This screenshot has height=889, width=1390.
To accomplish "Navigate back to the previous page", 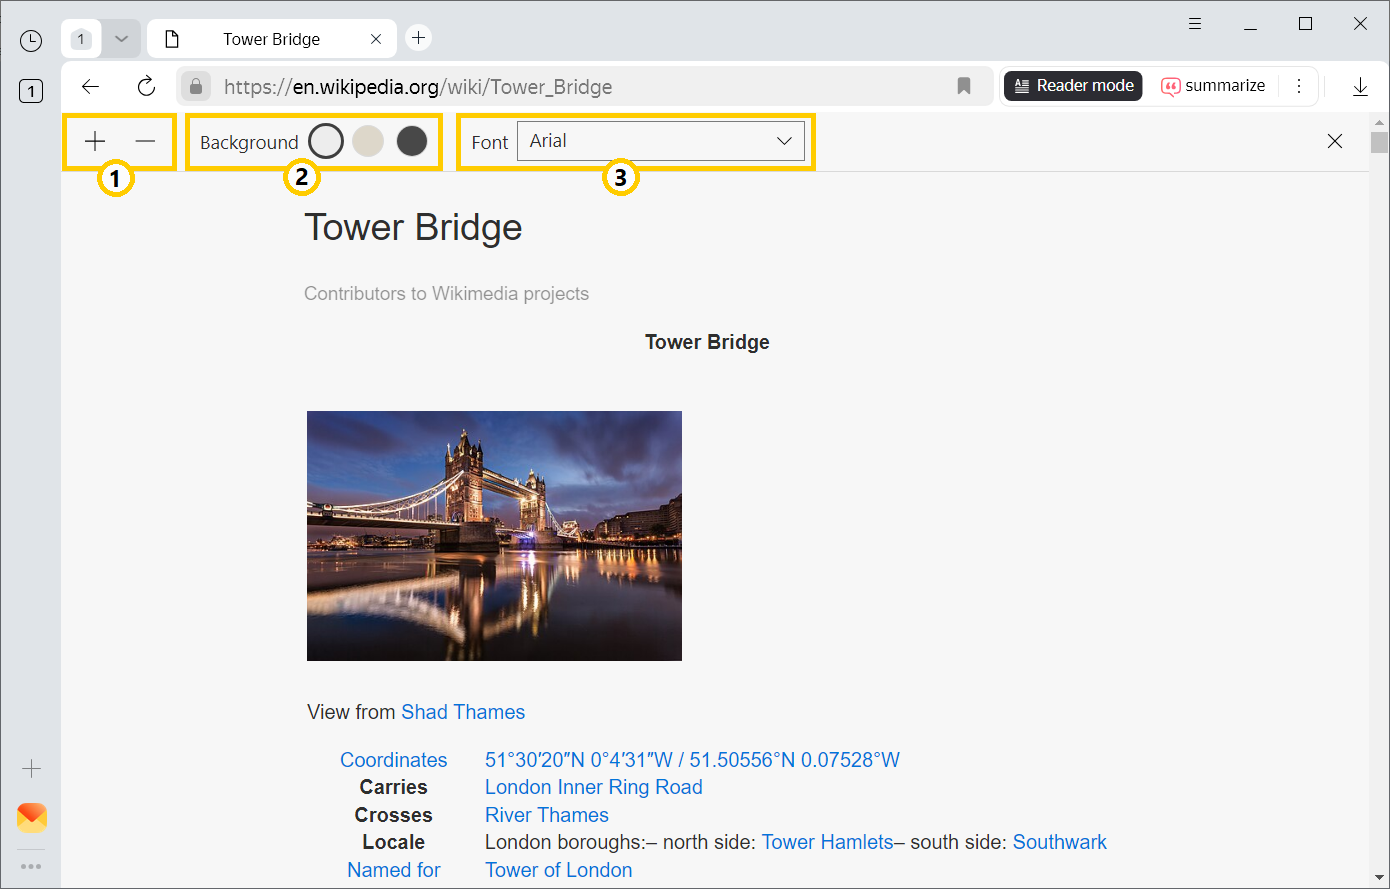I will (x=90, y=86).
